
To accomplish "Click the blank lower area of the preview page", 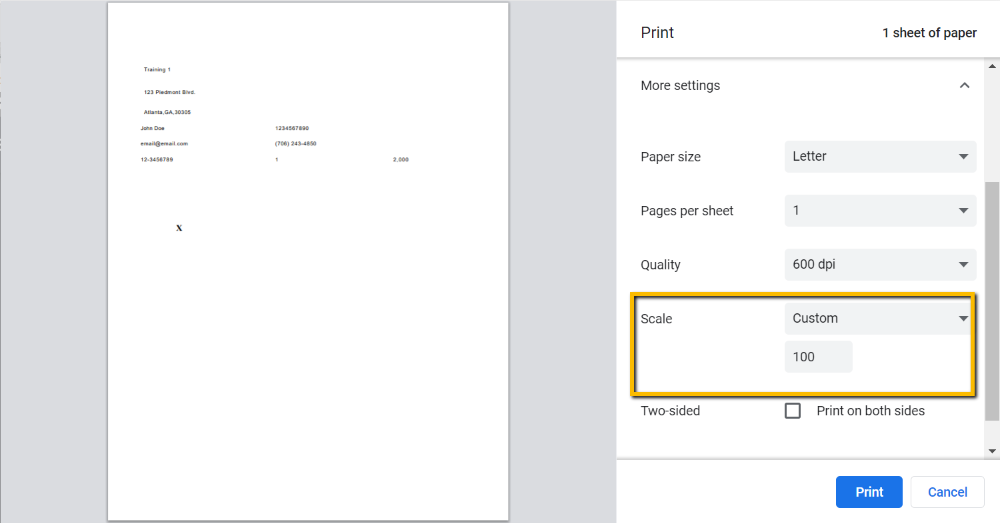I will [x=308, y=400].
